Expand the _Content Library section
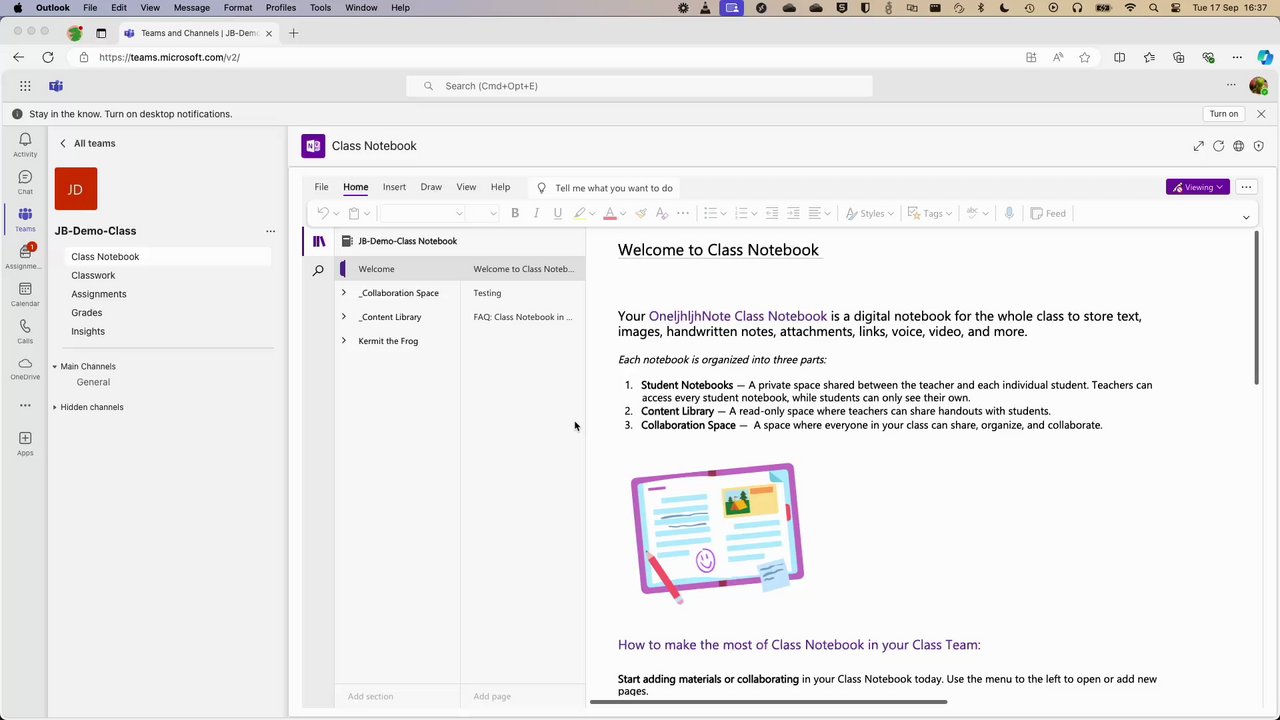The image size is (1280, 720). [x=344, y=317]
